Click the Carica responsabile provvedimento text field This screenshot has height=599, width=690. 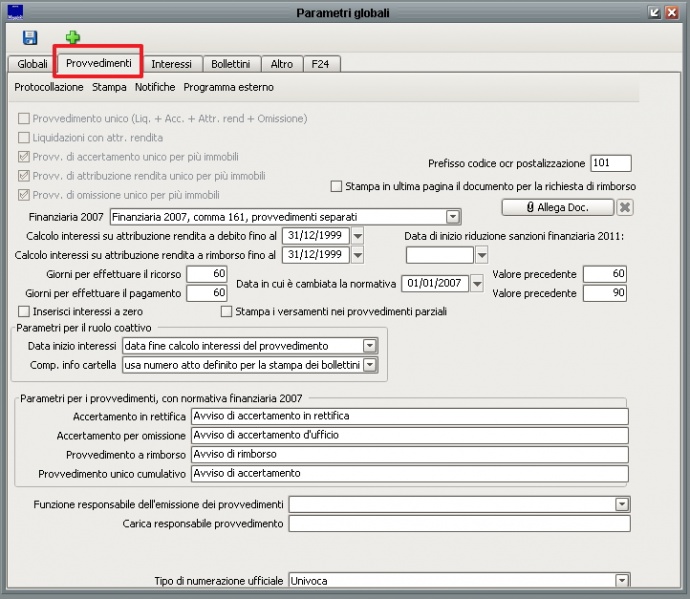[459, 523]
